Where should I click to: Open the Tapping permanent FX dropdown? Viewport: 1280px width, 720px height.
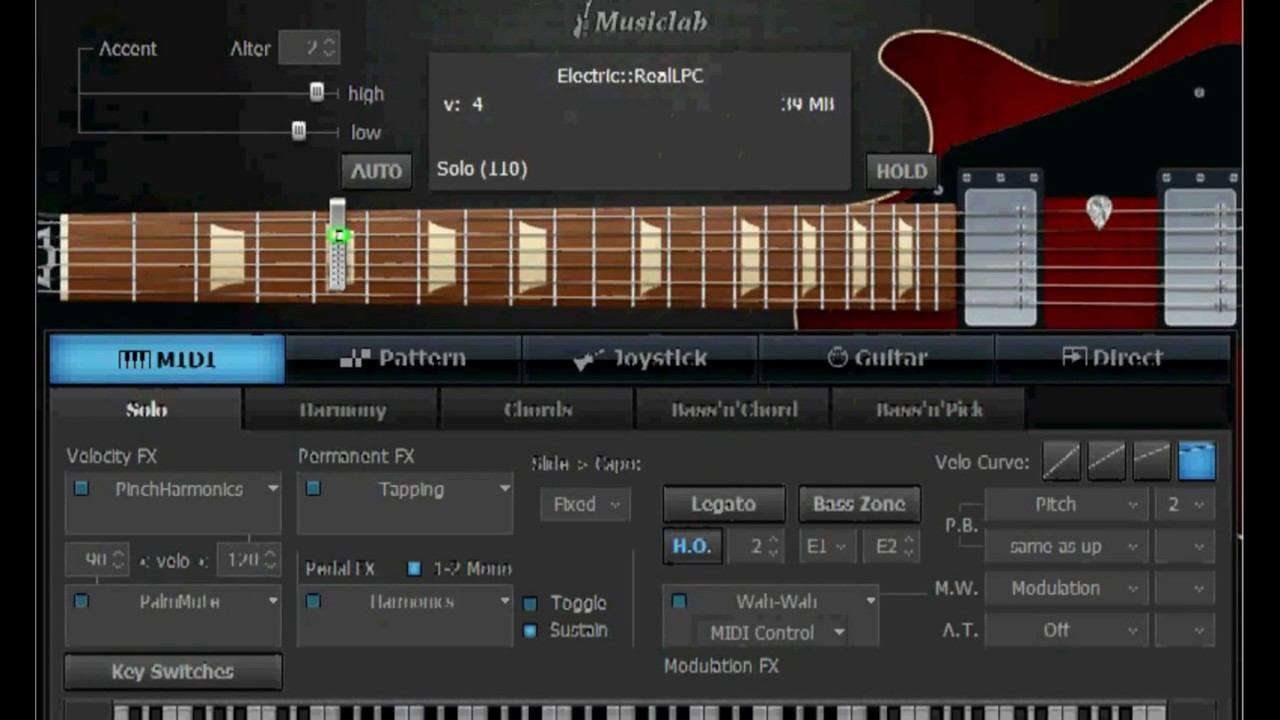pyautogui.click(x=504, y=489)
